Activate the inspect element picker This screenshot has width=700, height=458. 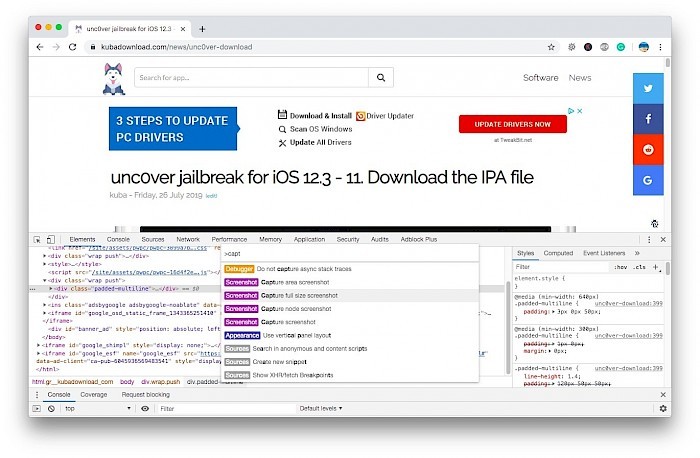(37, 240)
